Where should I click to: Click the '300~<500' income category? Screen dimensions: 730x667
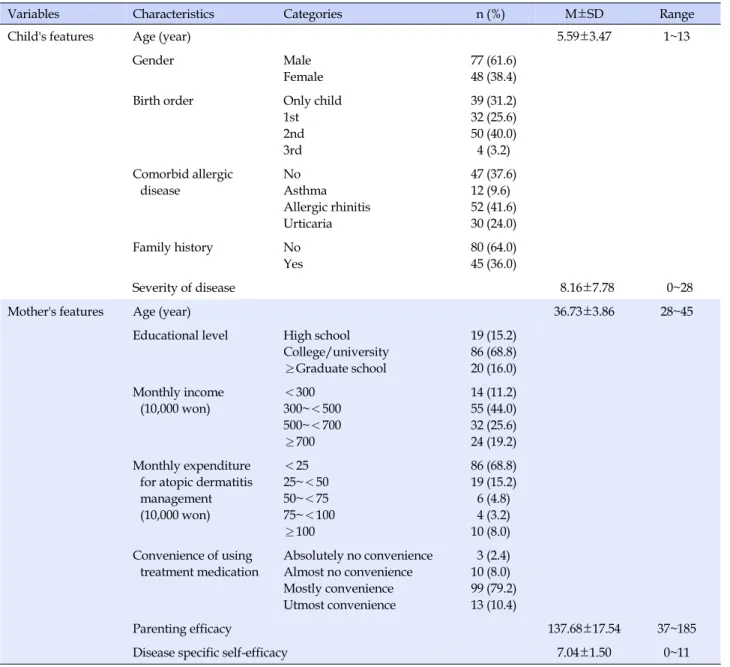click(312, 409)
